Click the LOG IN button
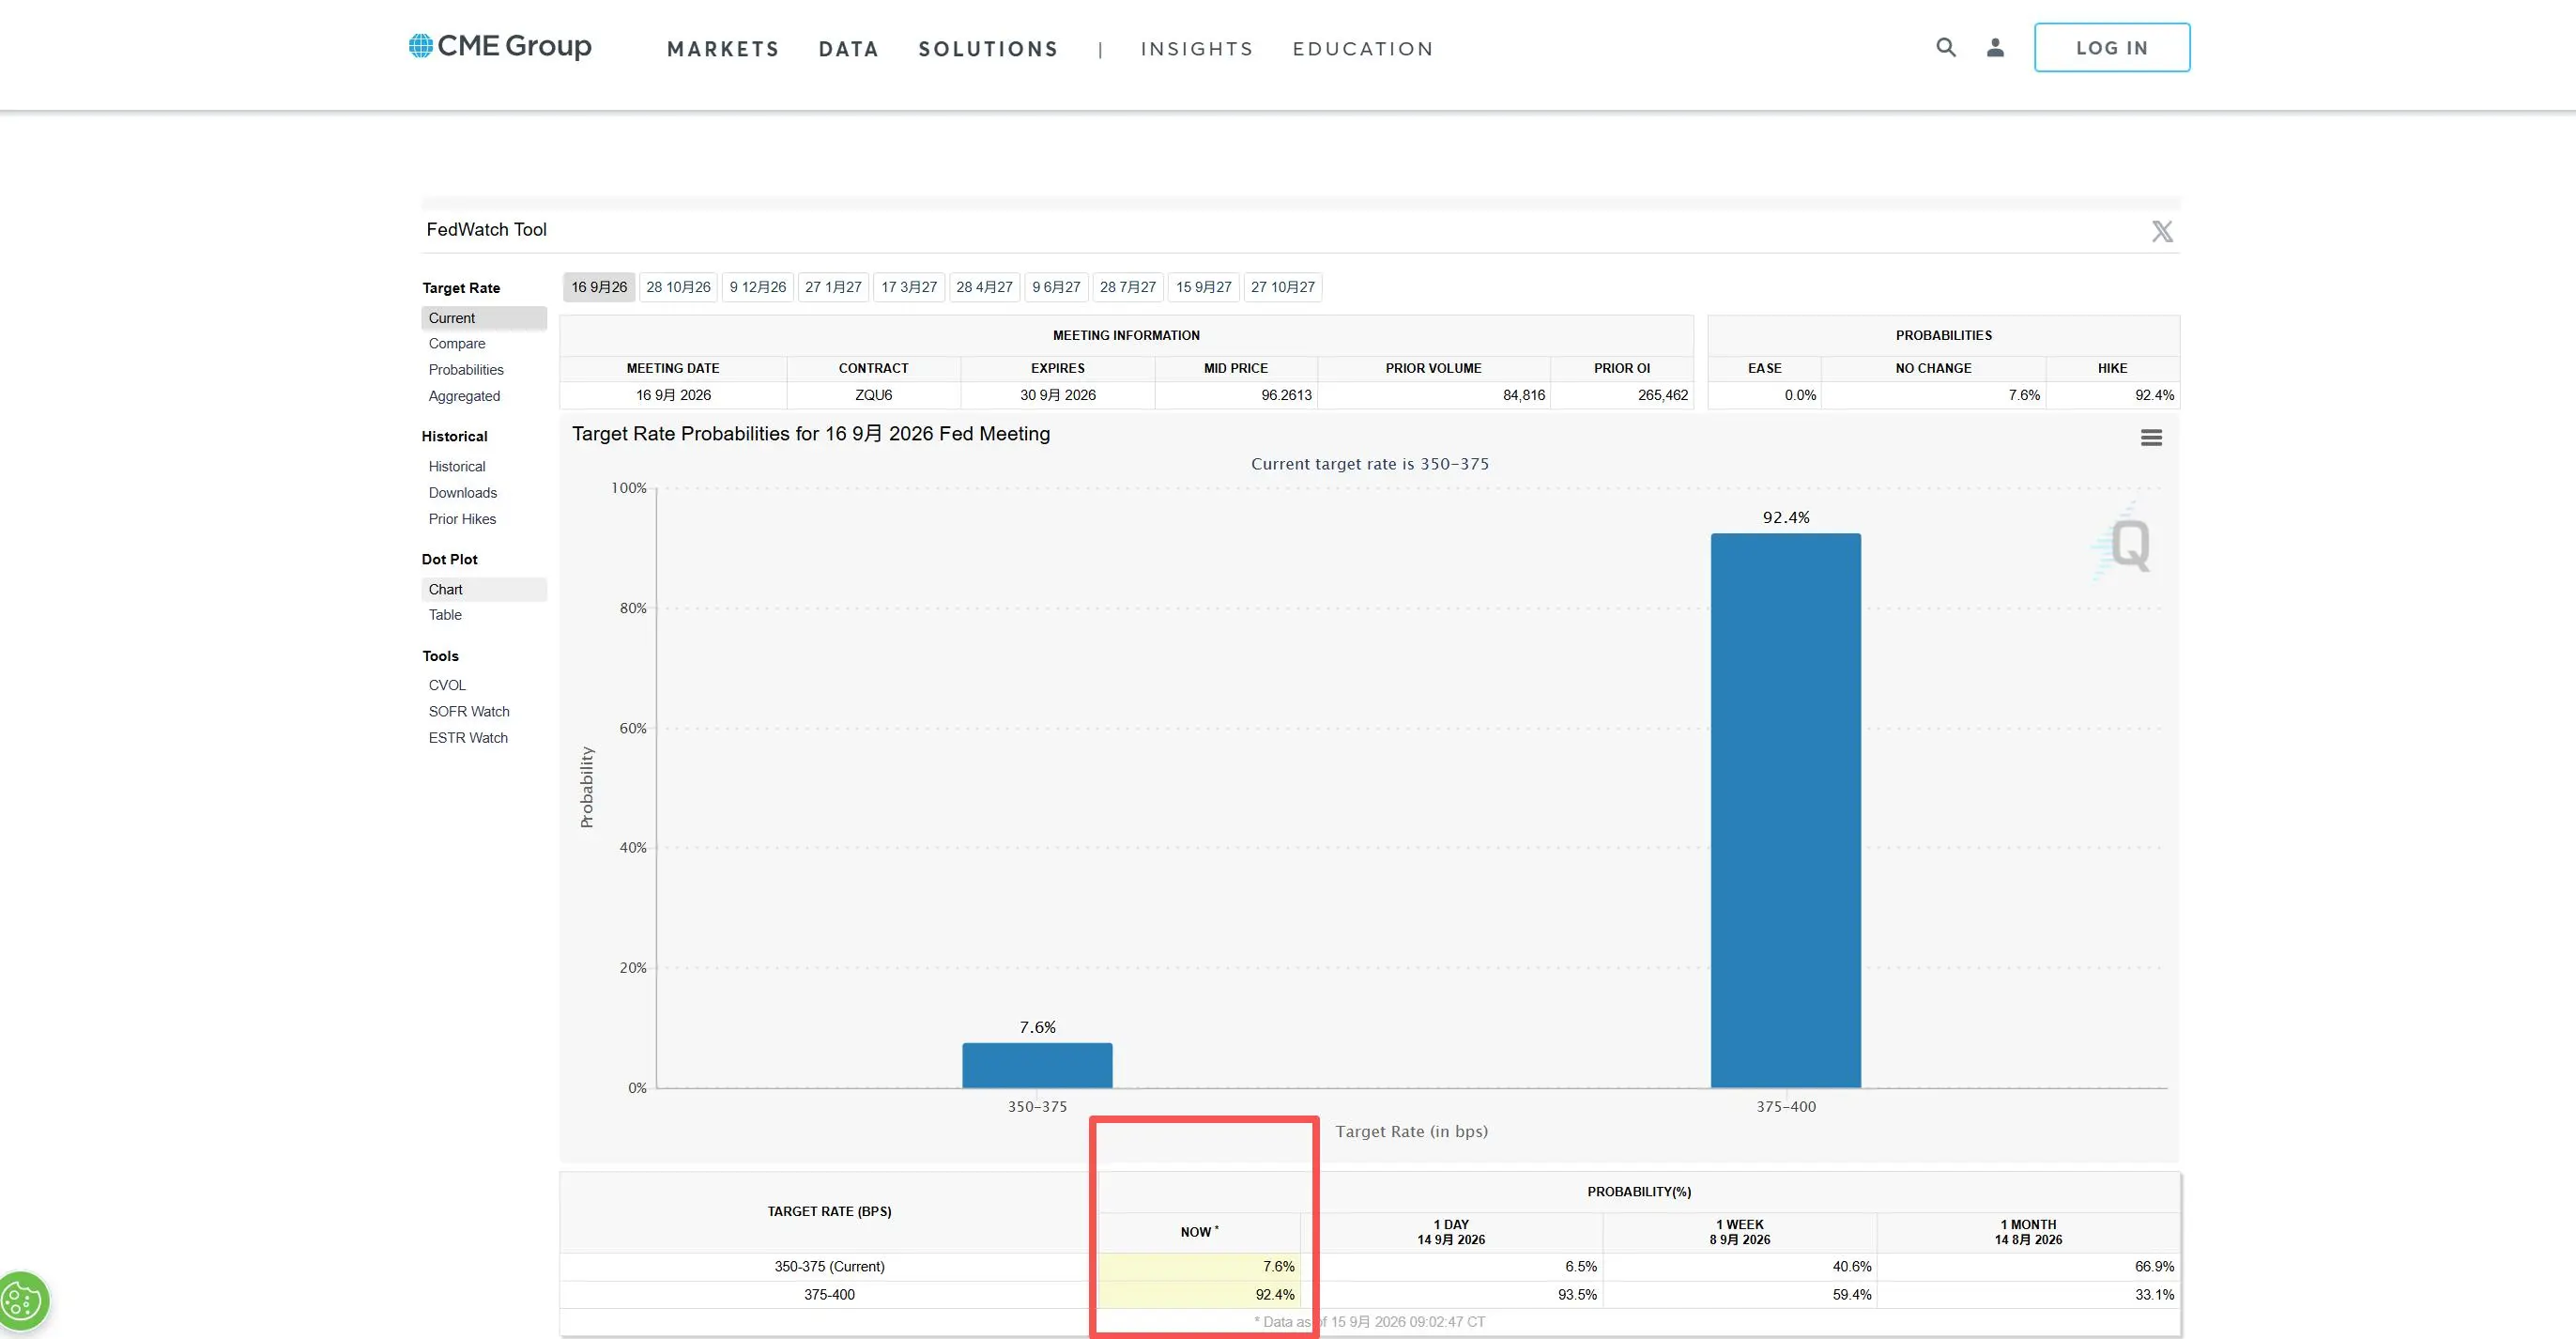 [x=2112, y=47]
